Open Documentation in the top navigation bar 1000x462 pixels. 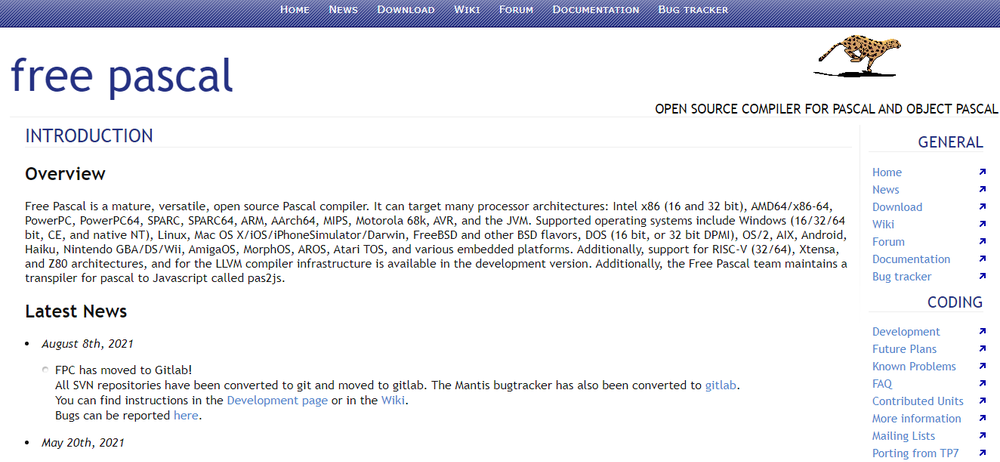pos(596,10)
